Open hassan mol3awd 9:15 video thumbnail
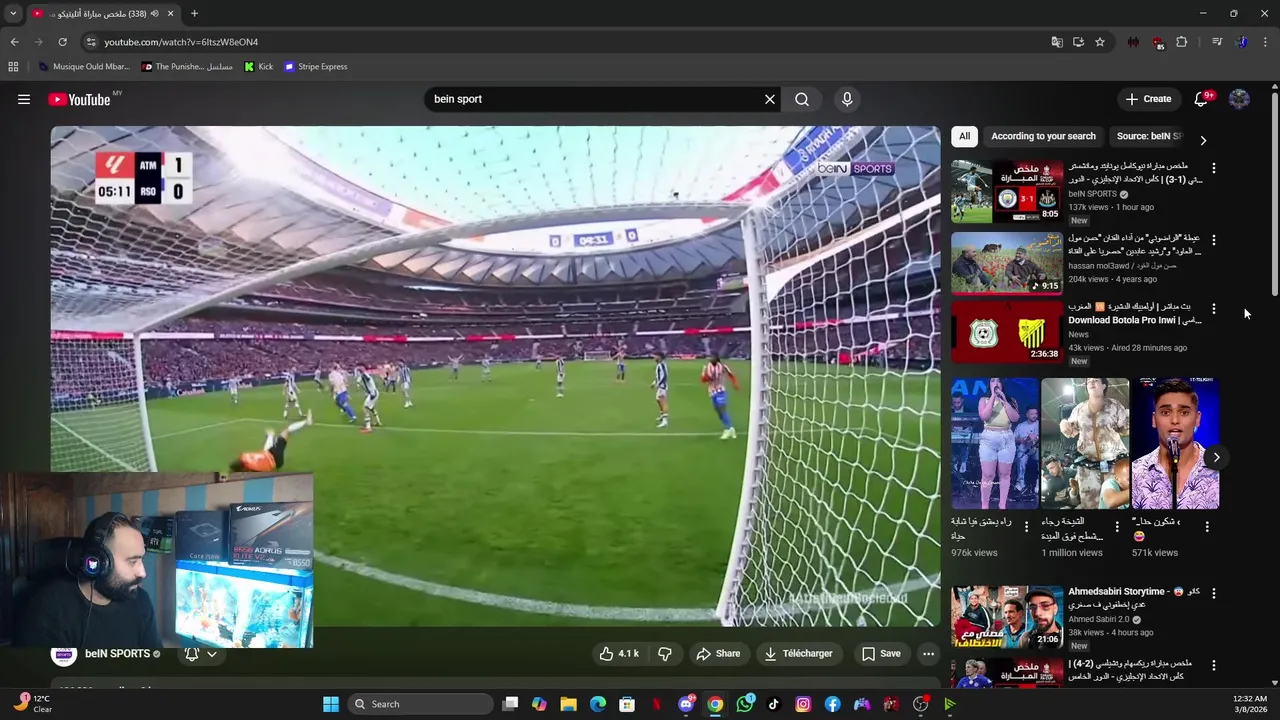 1007,263
